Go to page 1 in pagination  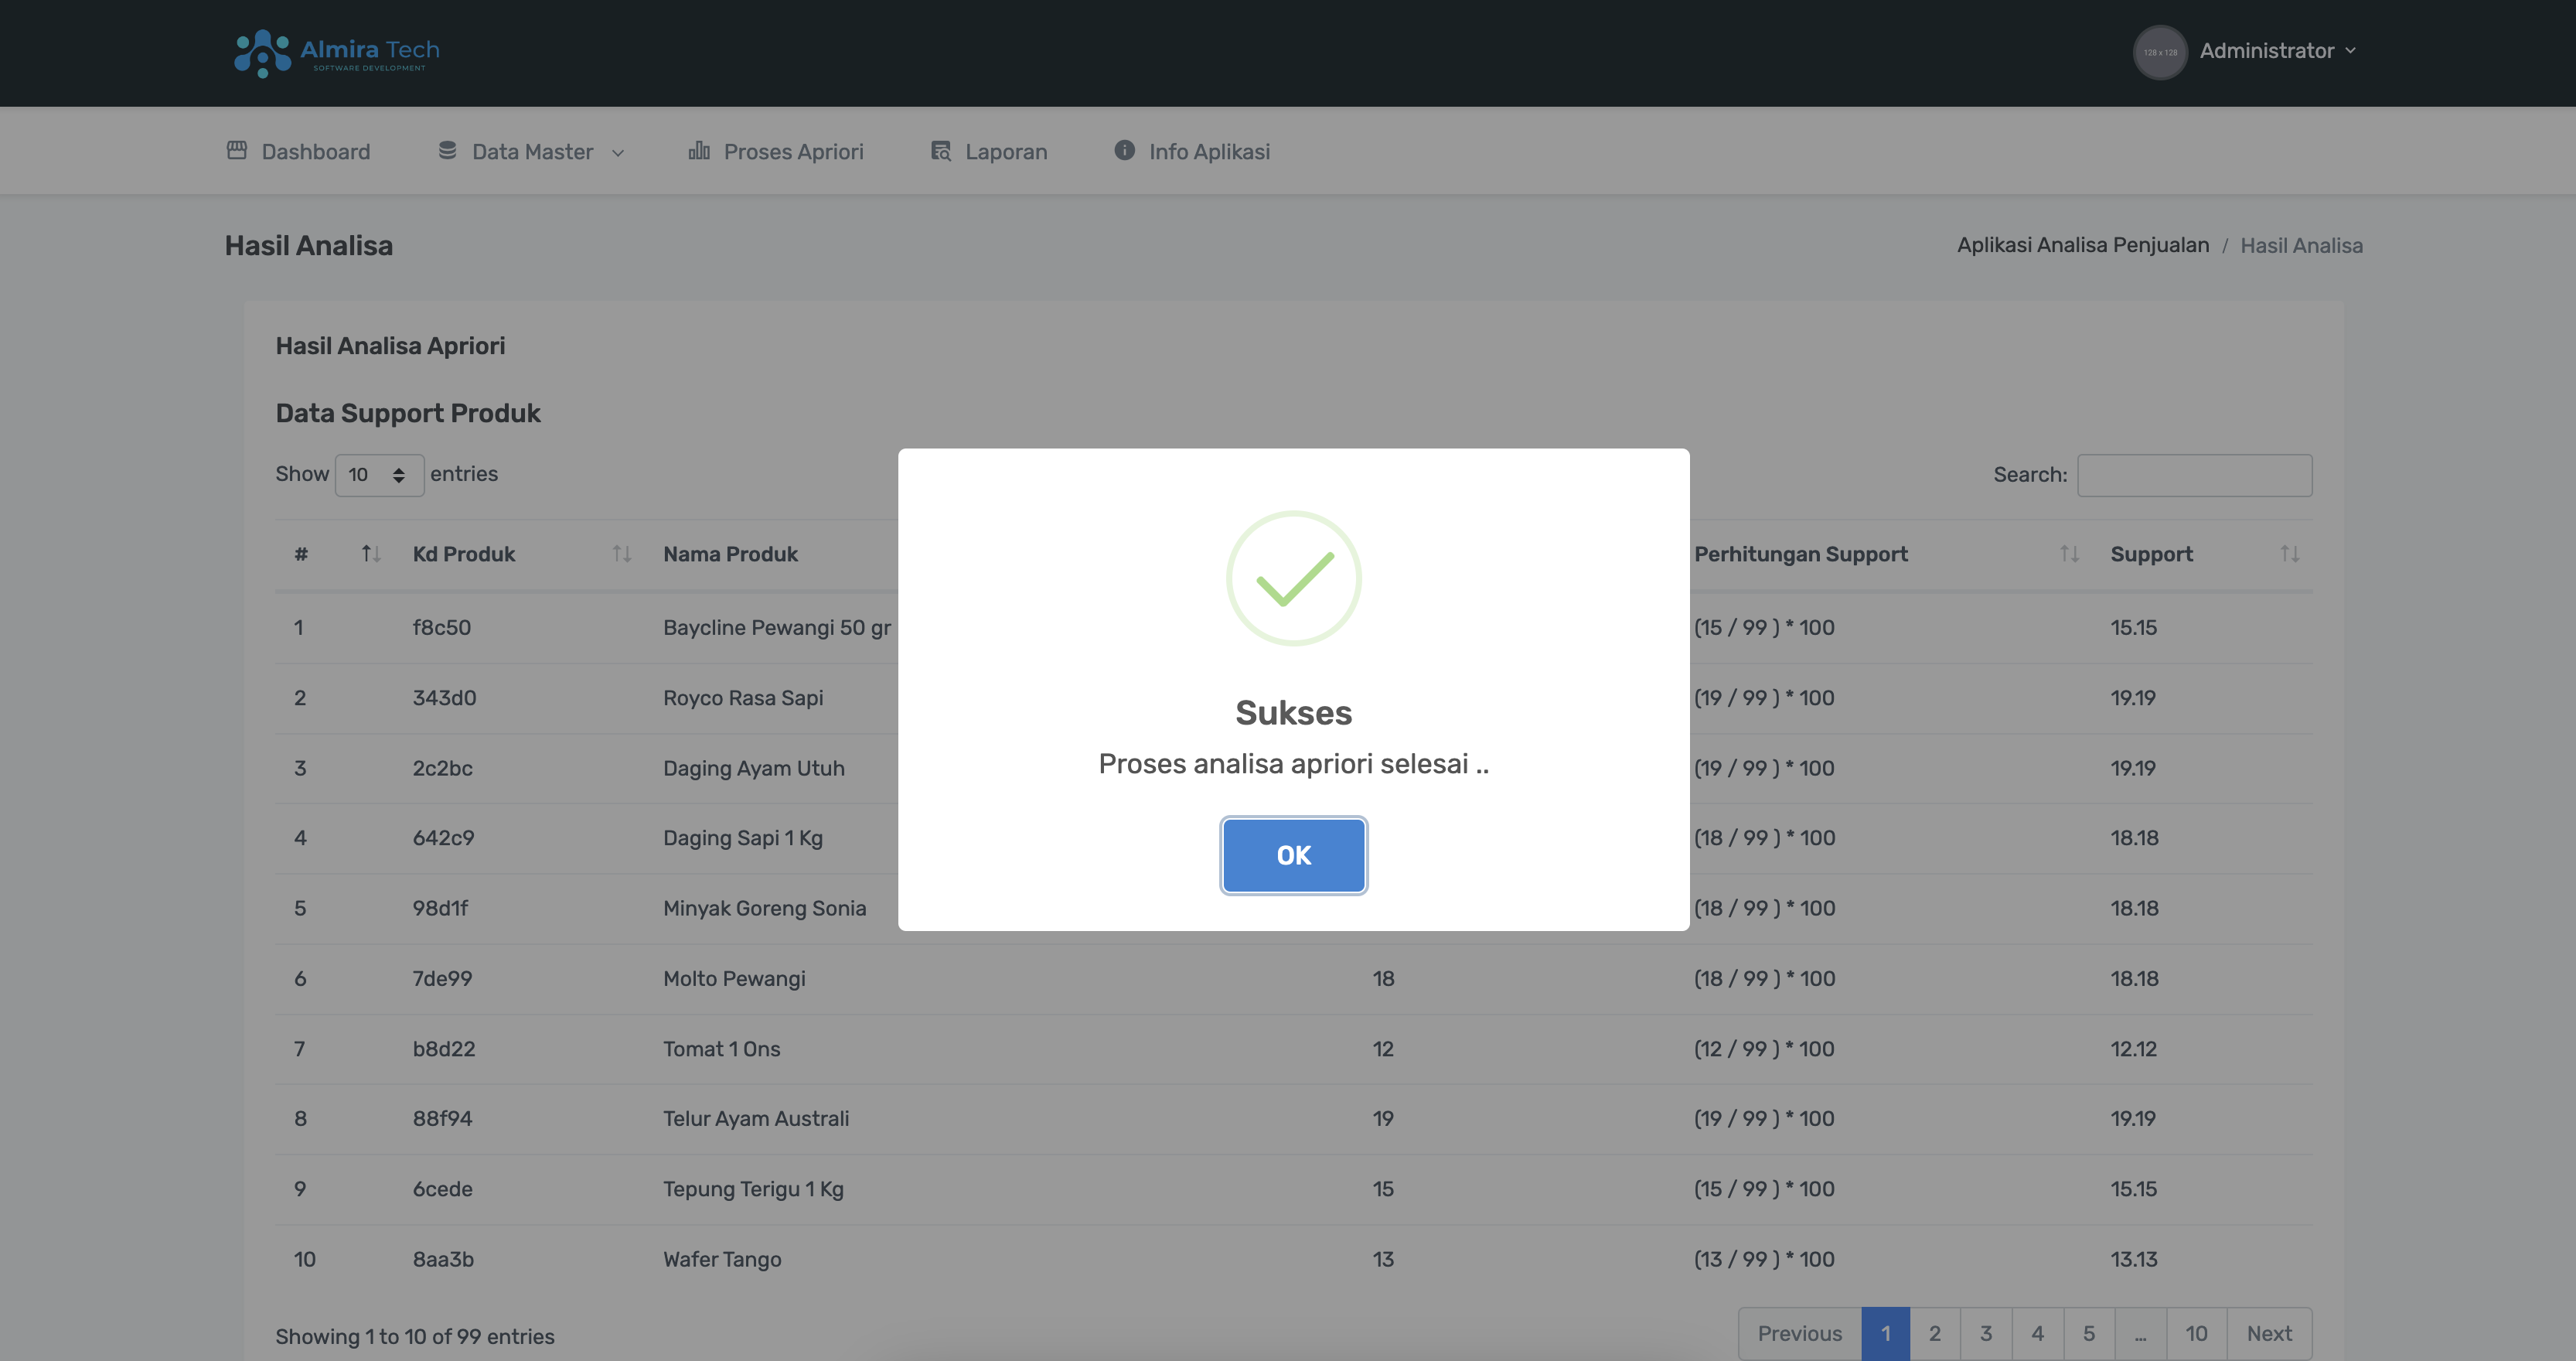point(1885,1333)
